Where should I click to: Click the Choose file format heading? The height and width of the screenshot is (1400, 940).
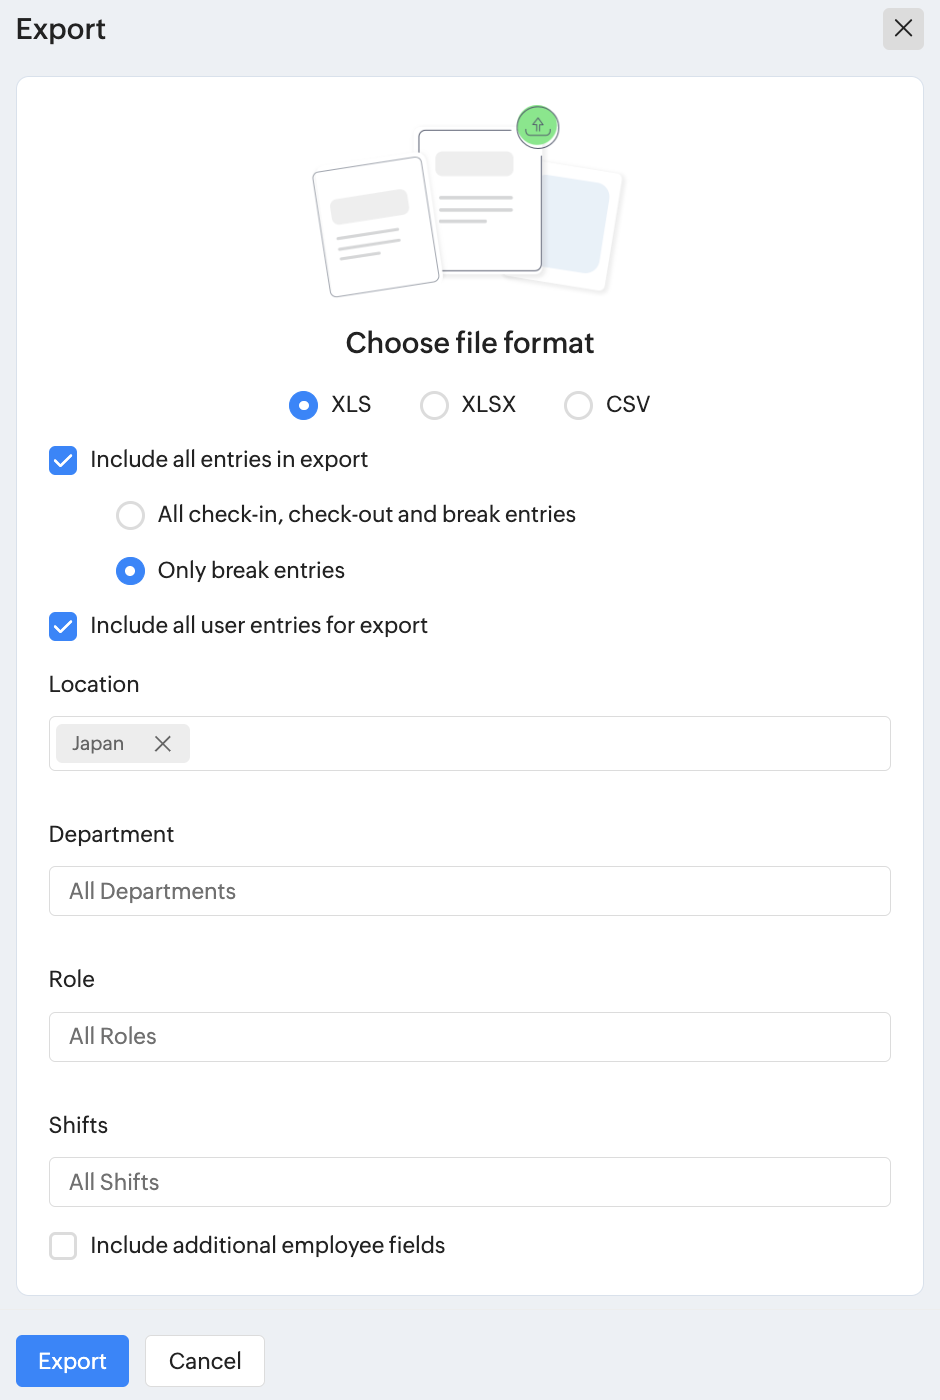click(470, 343)
